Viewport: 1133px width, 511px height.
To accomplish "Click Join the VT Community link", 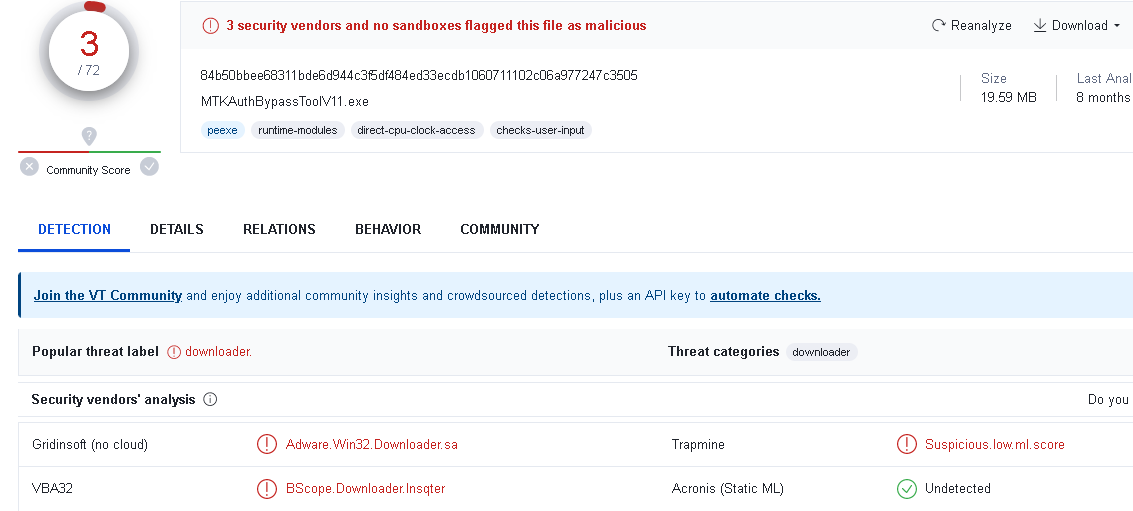I will tap(108, 296).
